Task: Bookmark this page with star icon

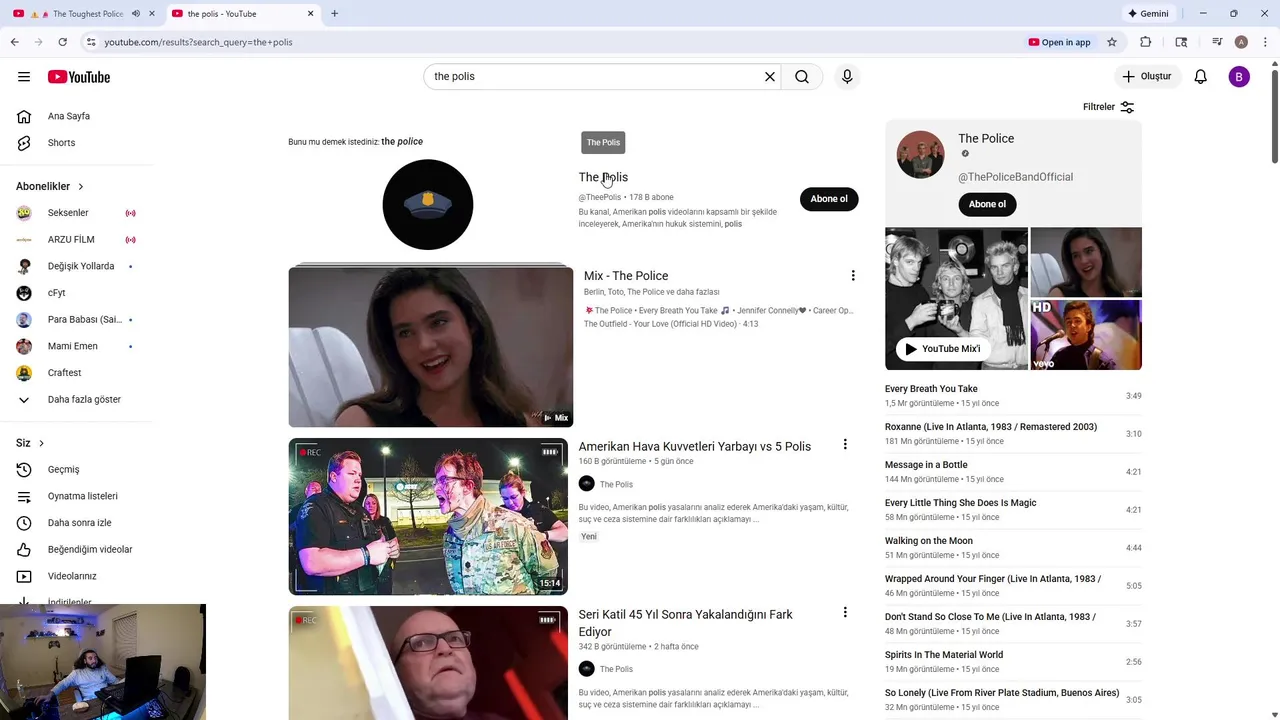Action: pyautogui.click(x=1111, y=42)
